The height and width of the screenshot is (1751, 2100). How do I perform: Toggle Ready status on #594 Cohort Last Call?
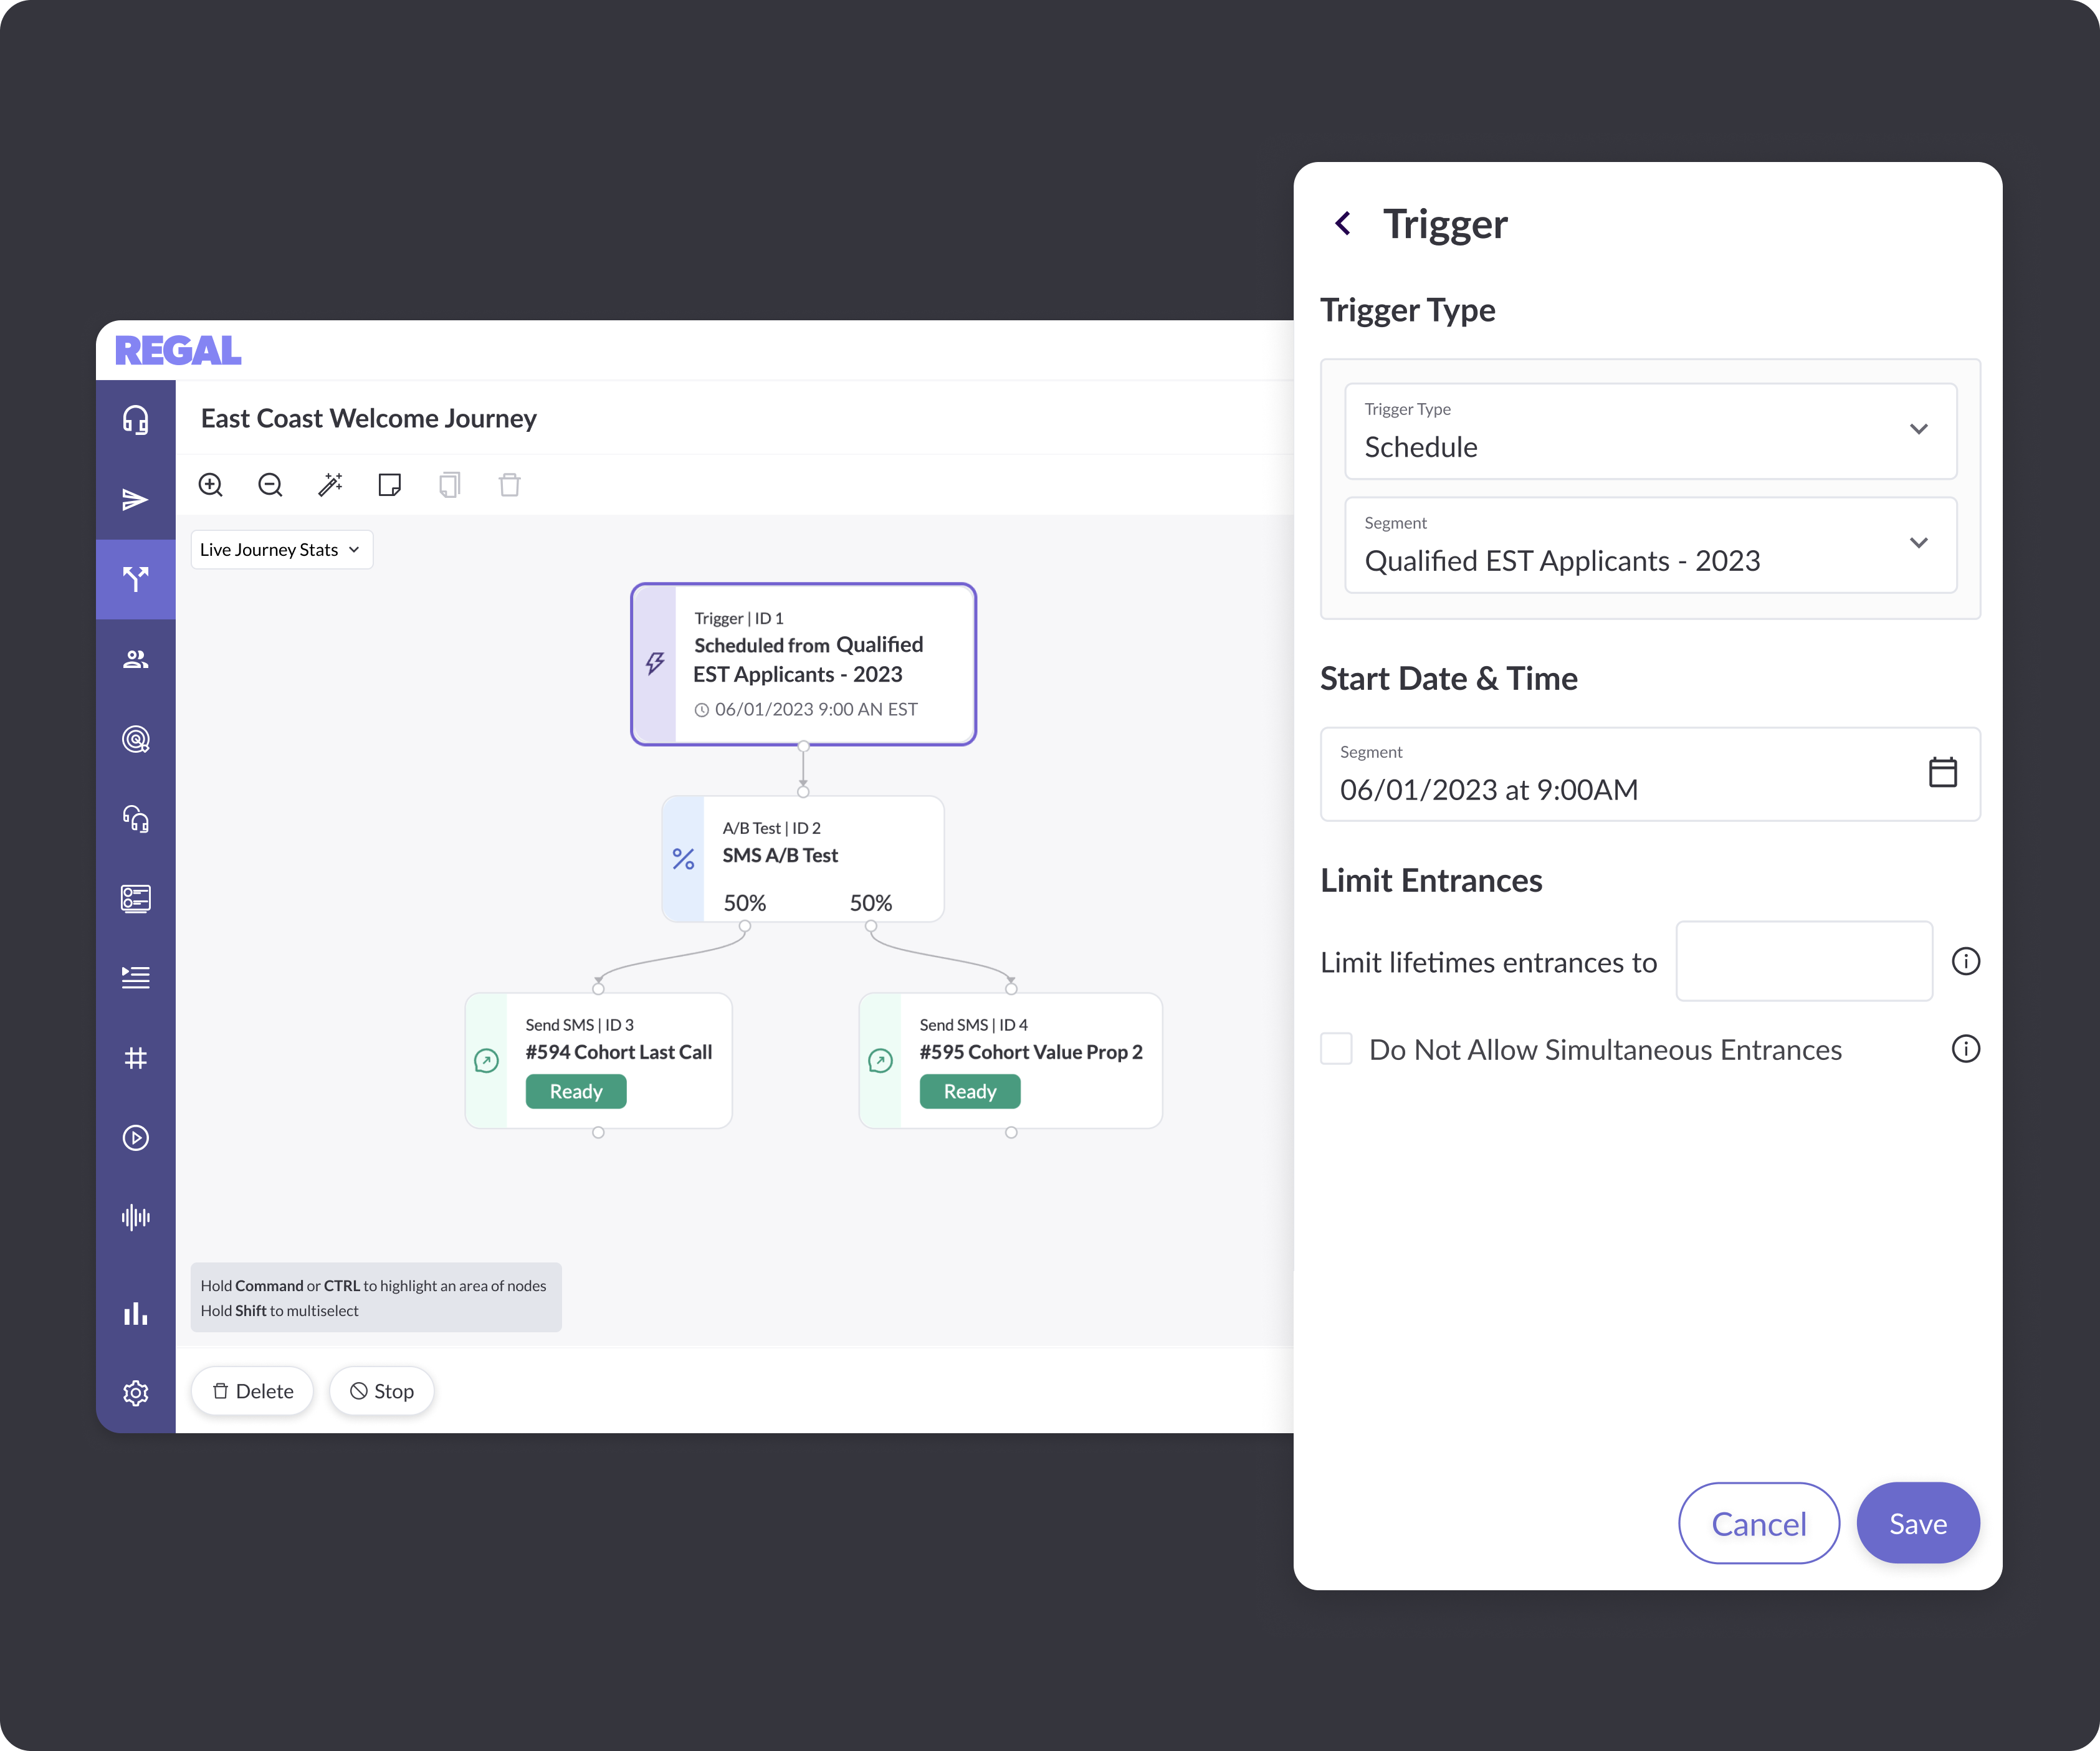pyautogui.click(x=576, y=1091)
